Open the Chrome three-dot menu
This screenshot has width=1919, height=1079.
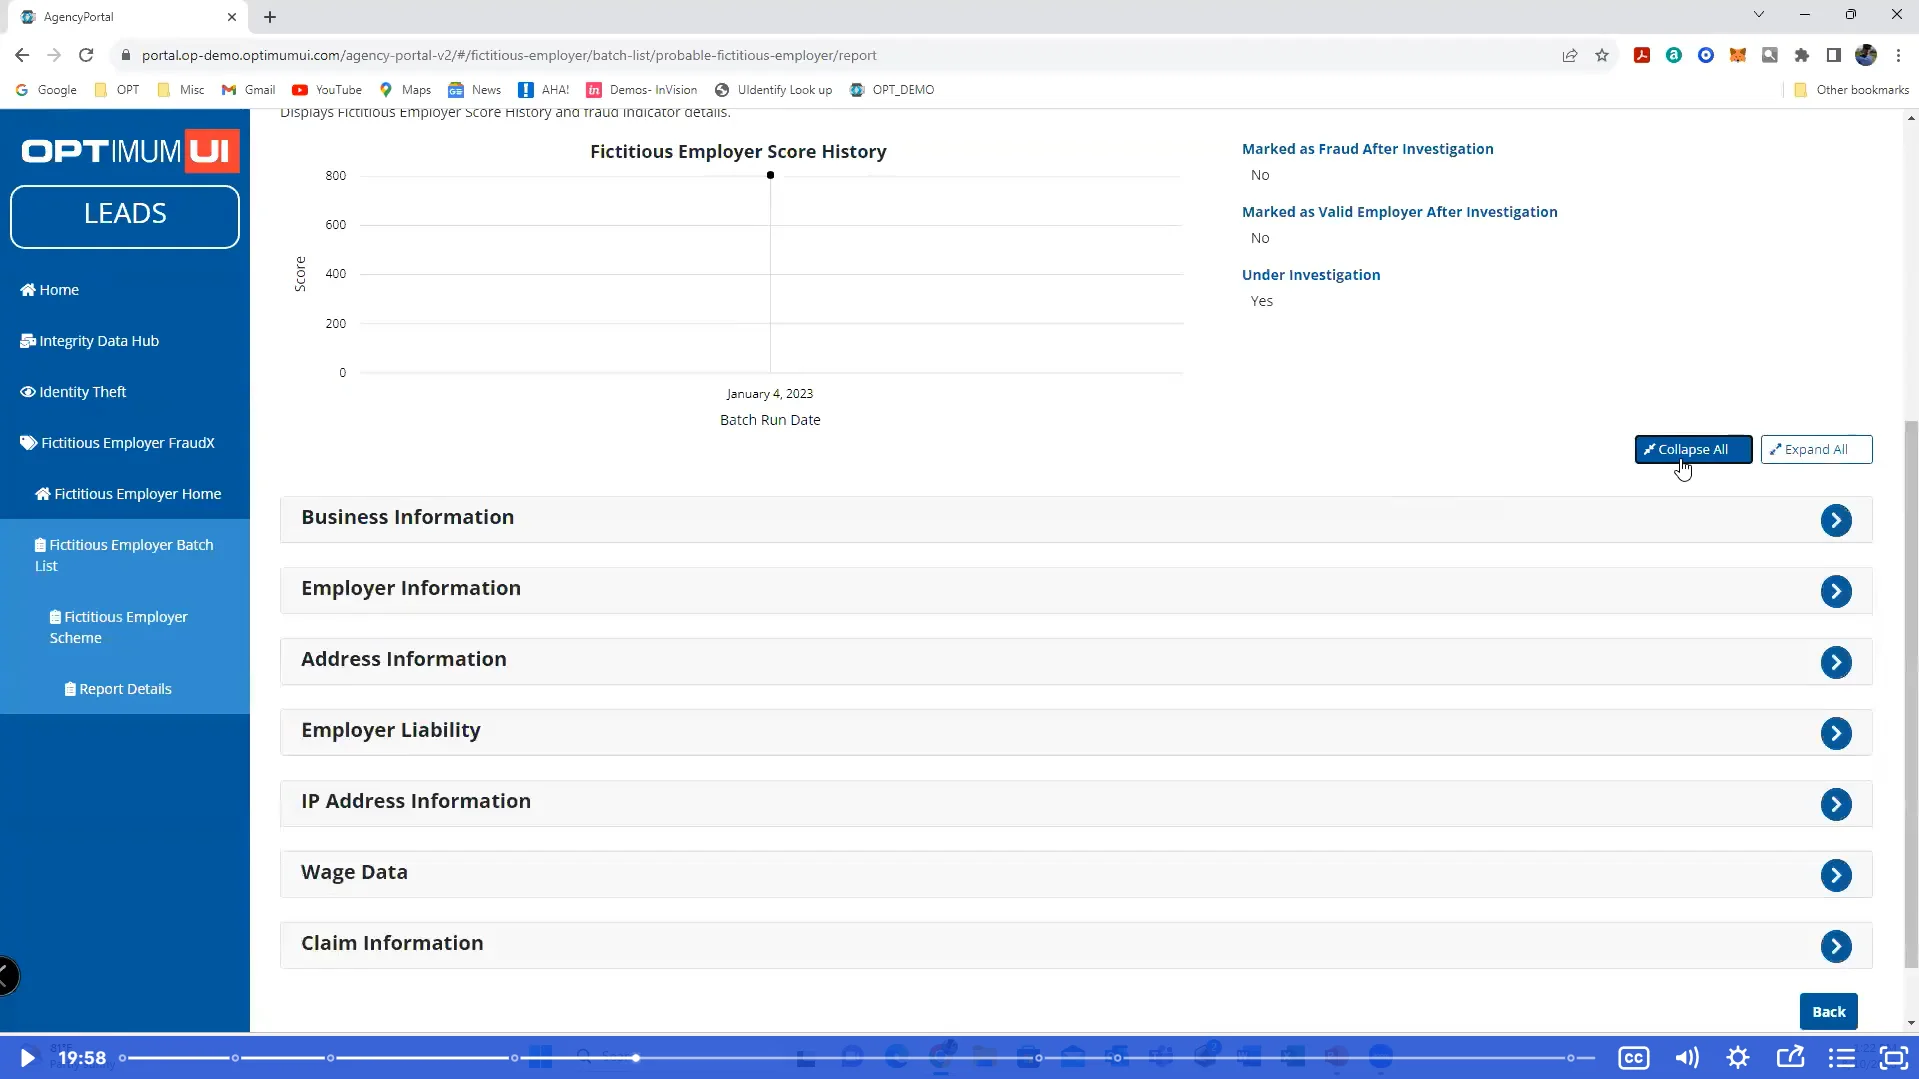[1898, 55]
